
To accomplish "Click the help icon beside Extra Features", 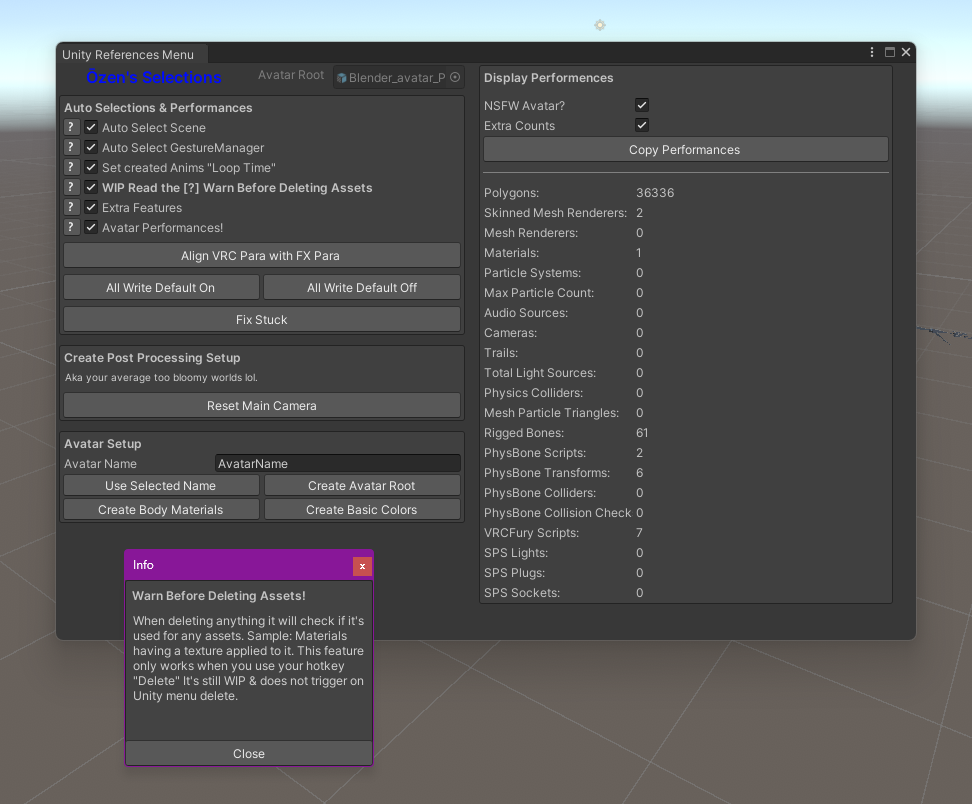I will coord(71,208).
